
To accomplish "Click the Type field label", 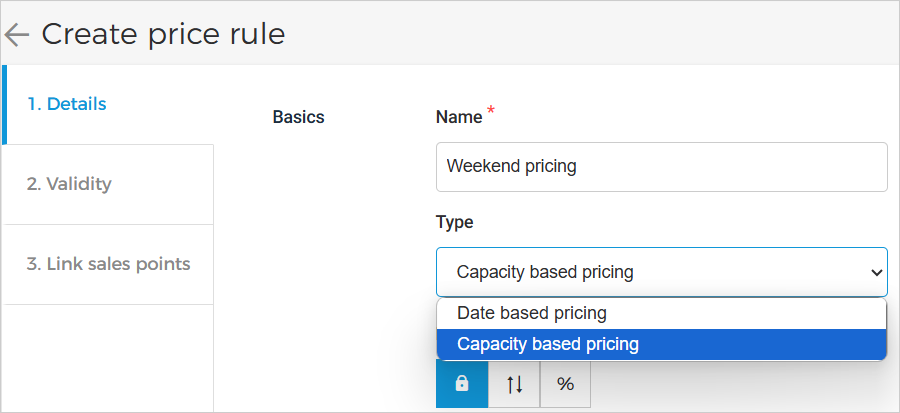I will (454, 222).
